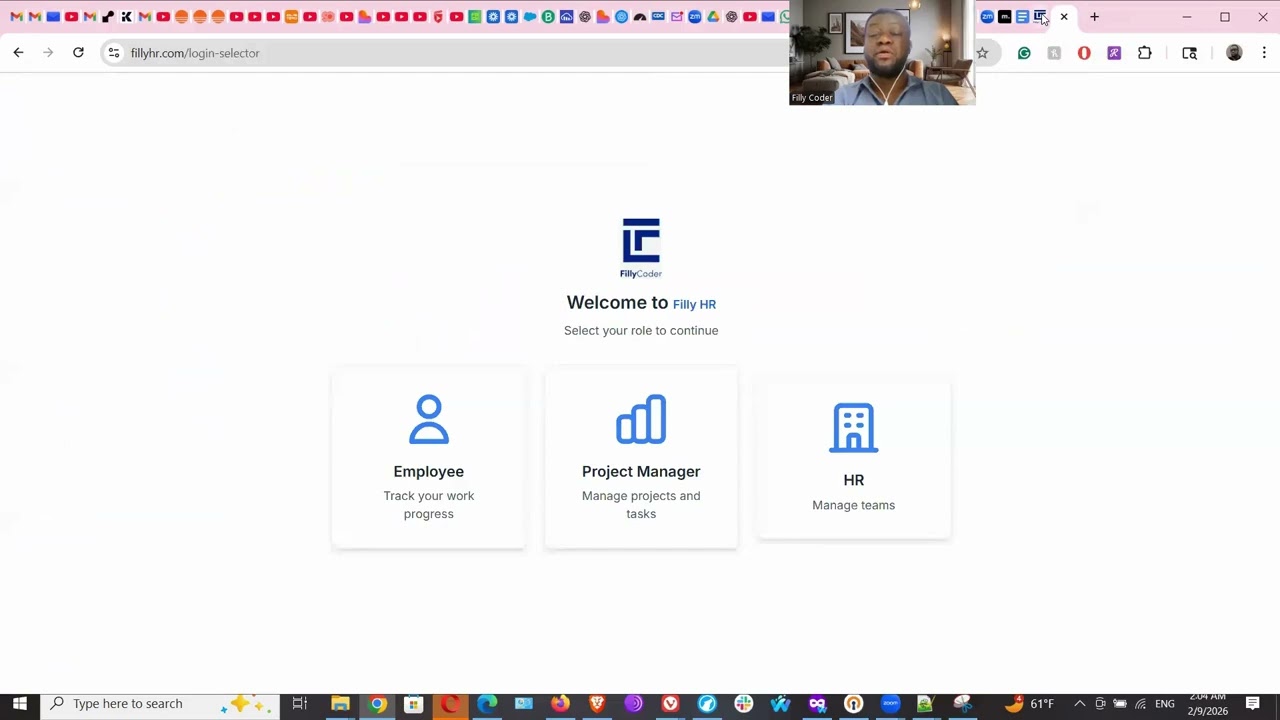The width and height of the screenshot is (1280, 720).
Task: Open the Extensions puzzle menu
Action: pos(1145,53)
